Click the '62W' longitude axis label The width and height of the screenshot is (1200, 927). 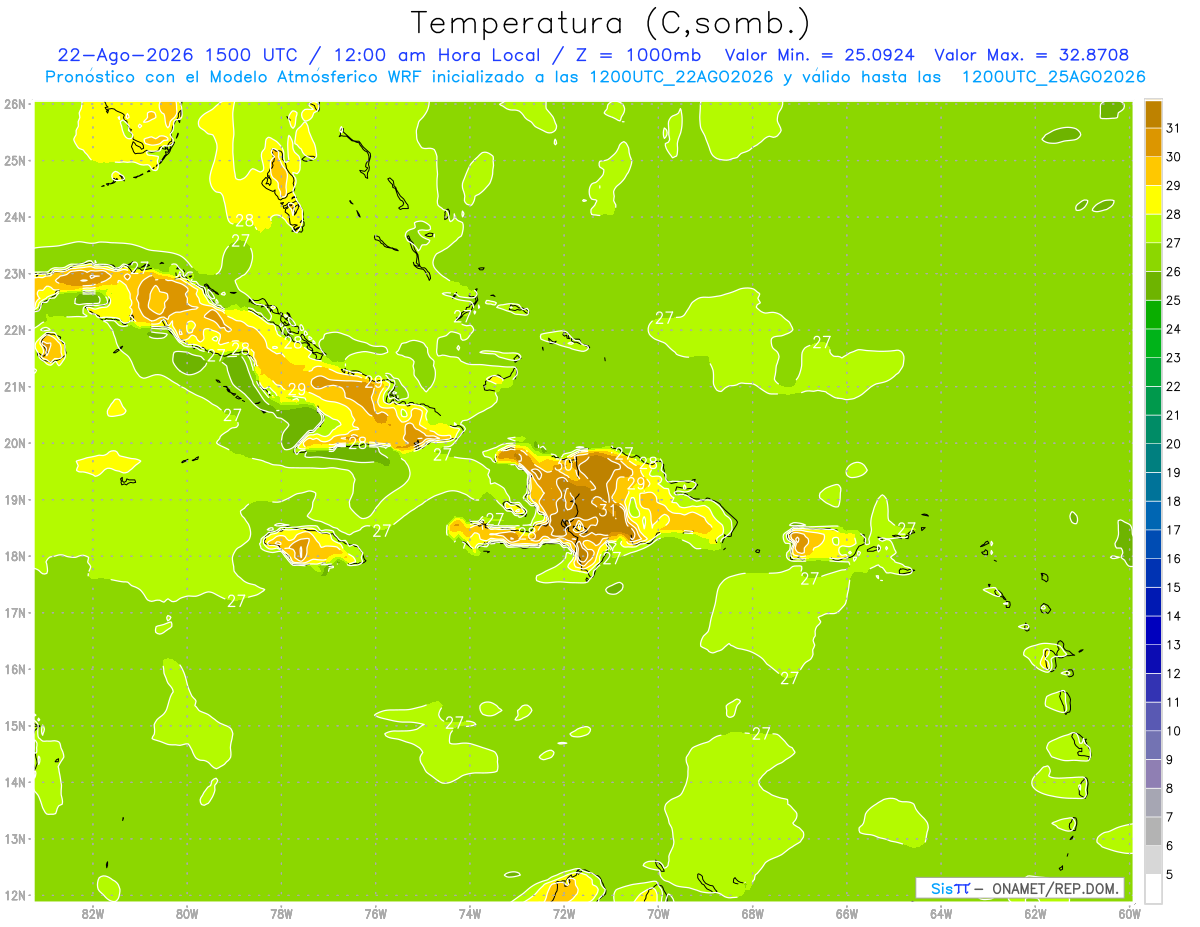click(x=1035, y=913)
